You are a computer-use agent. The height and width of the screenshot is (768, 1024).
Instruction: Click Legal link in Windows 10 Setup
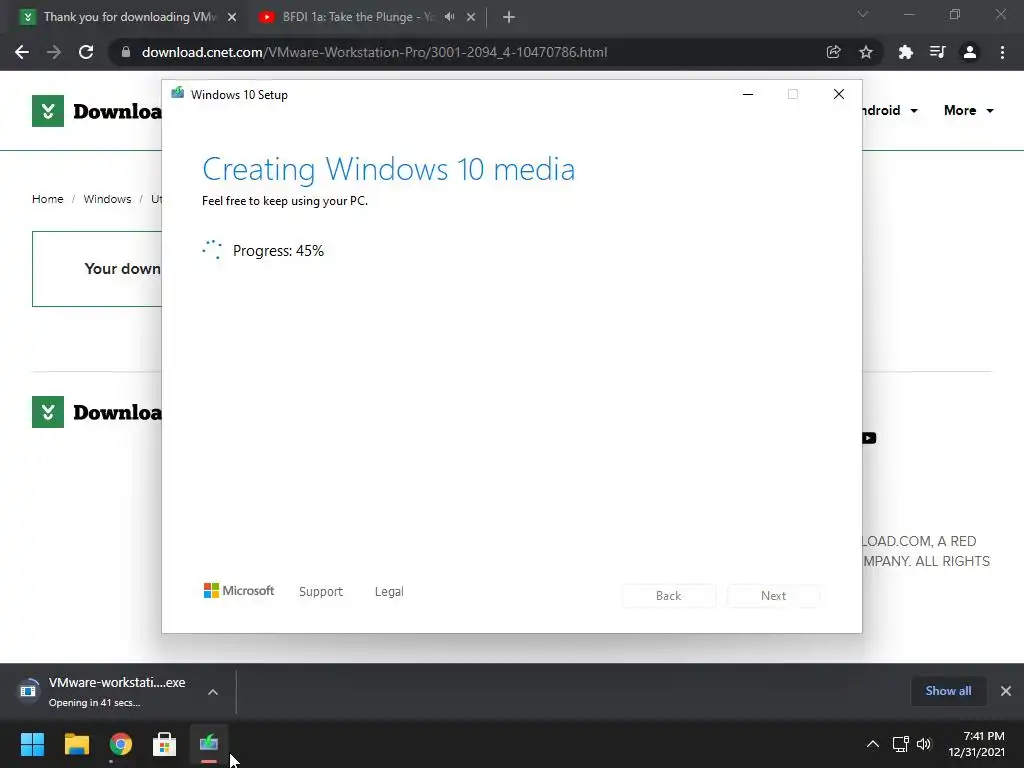pos(389,592)
